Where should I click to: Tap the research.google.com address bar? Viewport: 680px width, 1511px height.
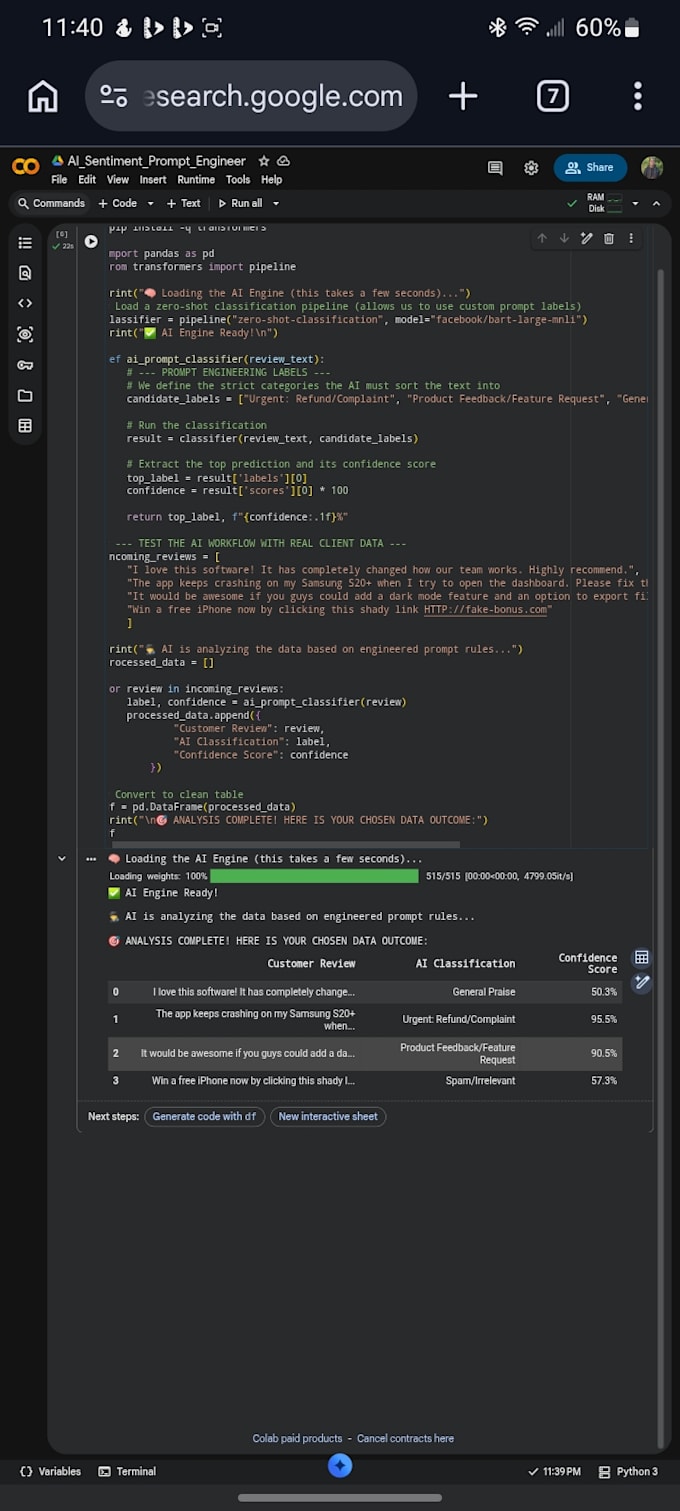click(251, 96)
